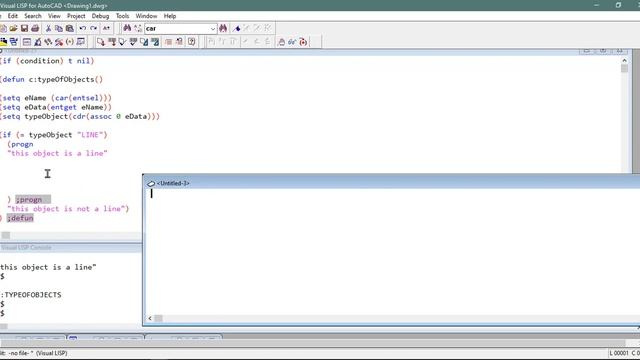Click the string "this object is not a line"
Screen dimensions: 640x360
pyautogui.click(x=66, y=209)
